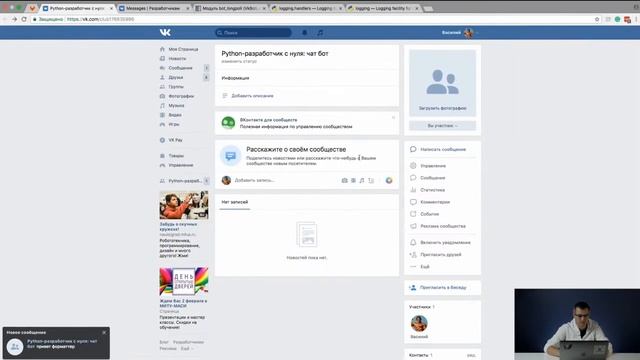Open Друзья in the left menu
The image size is (640, 360).
point(176,77)
